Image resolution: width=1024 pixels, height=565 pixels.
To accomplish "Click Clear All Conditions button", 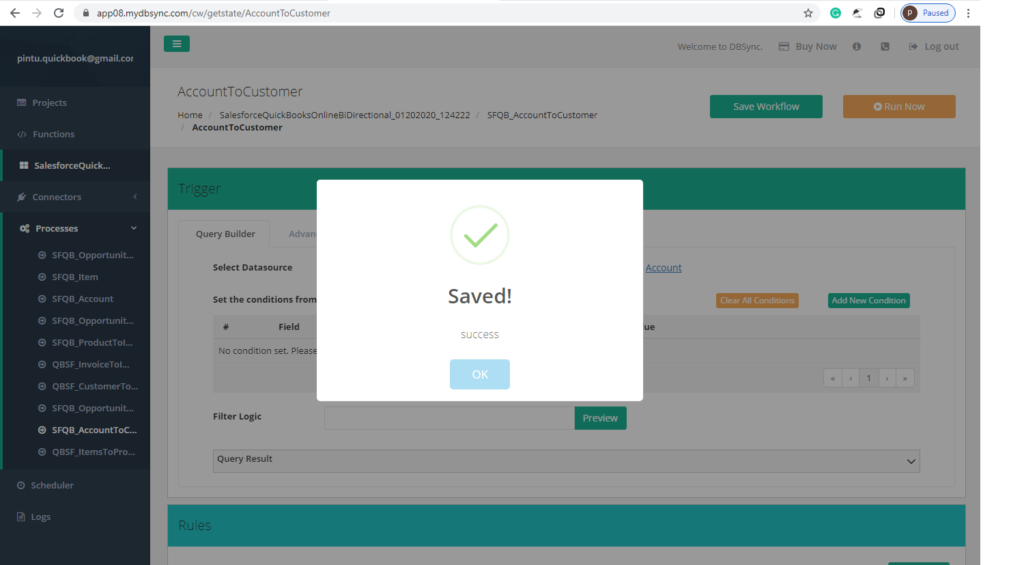I will click(757, 300).
